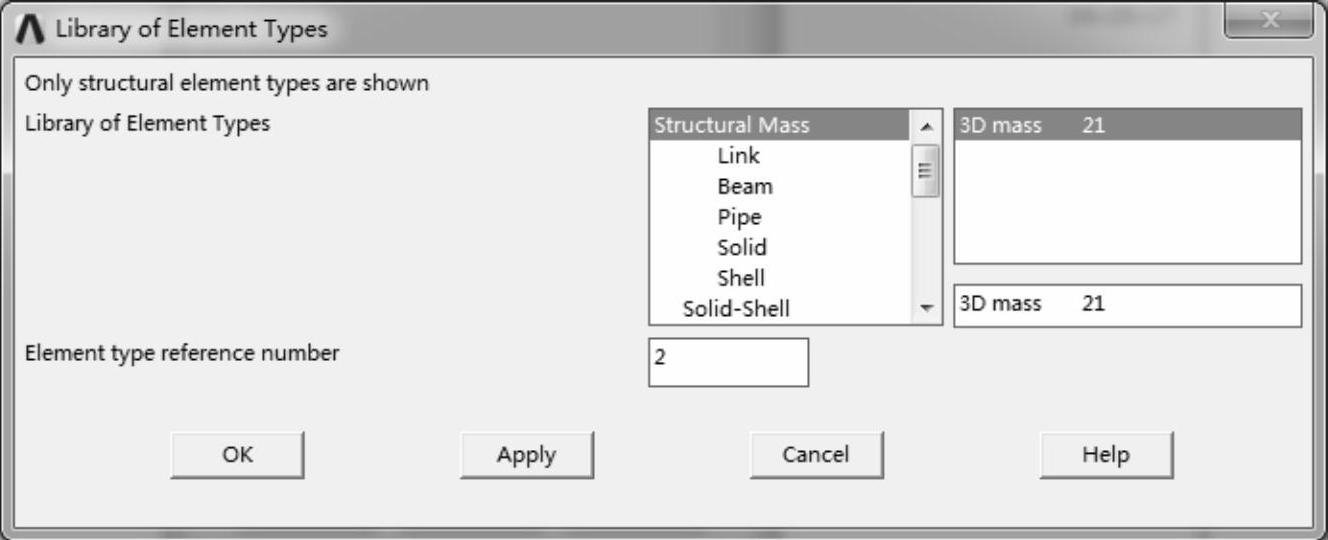Choose Beam from the element list
Viewport: 1328px width, 540px height.
click(x=744, y=186)
